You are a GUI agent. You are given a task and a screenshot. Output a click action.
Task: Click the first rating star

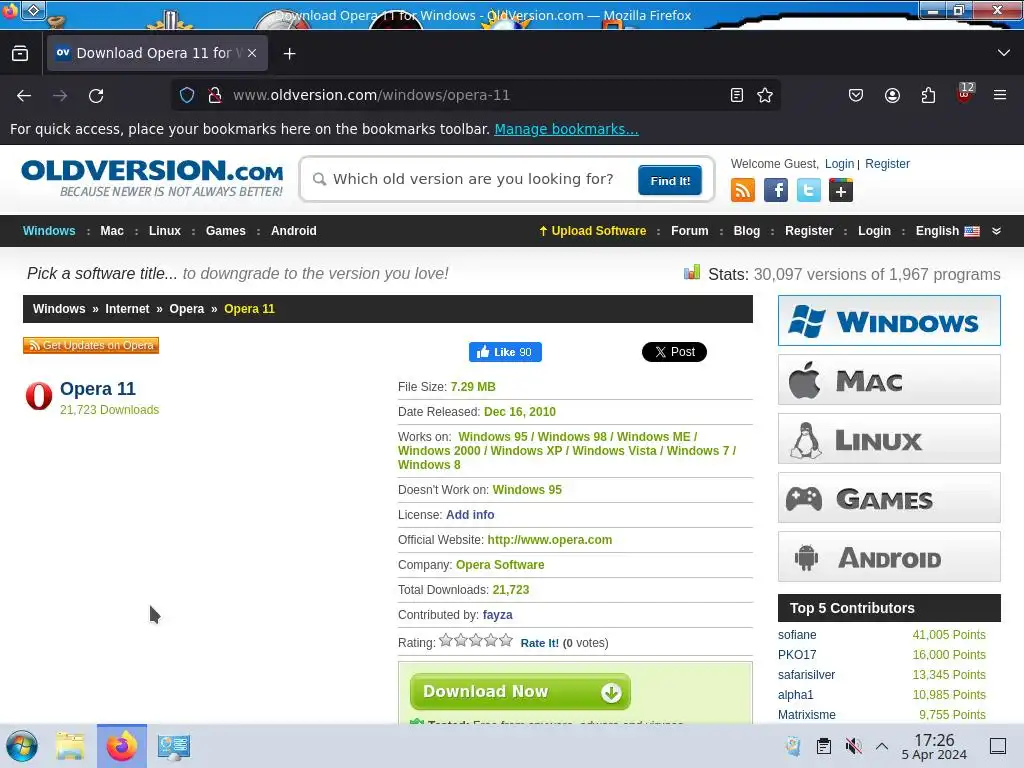(x=446, y=640)
